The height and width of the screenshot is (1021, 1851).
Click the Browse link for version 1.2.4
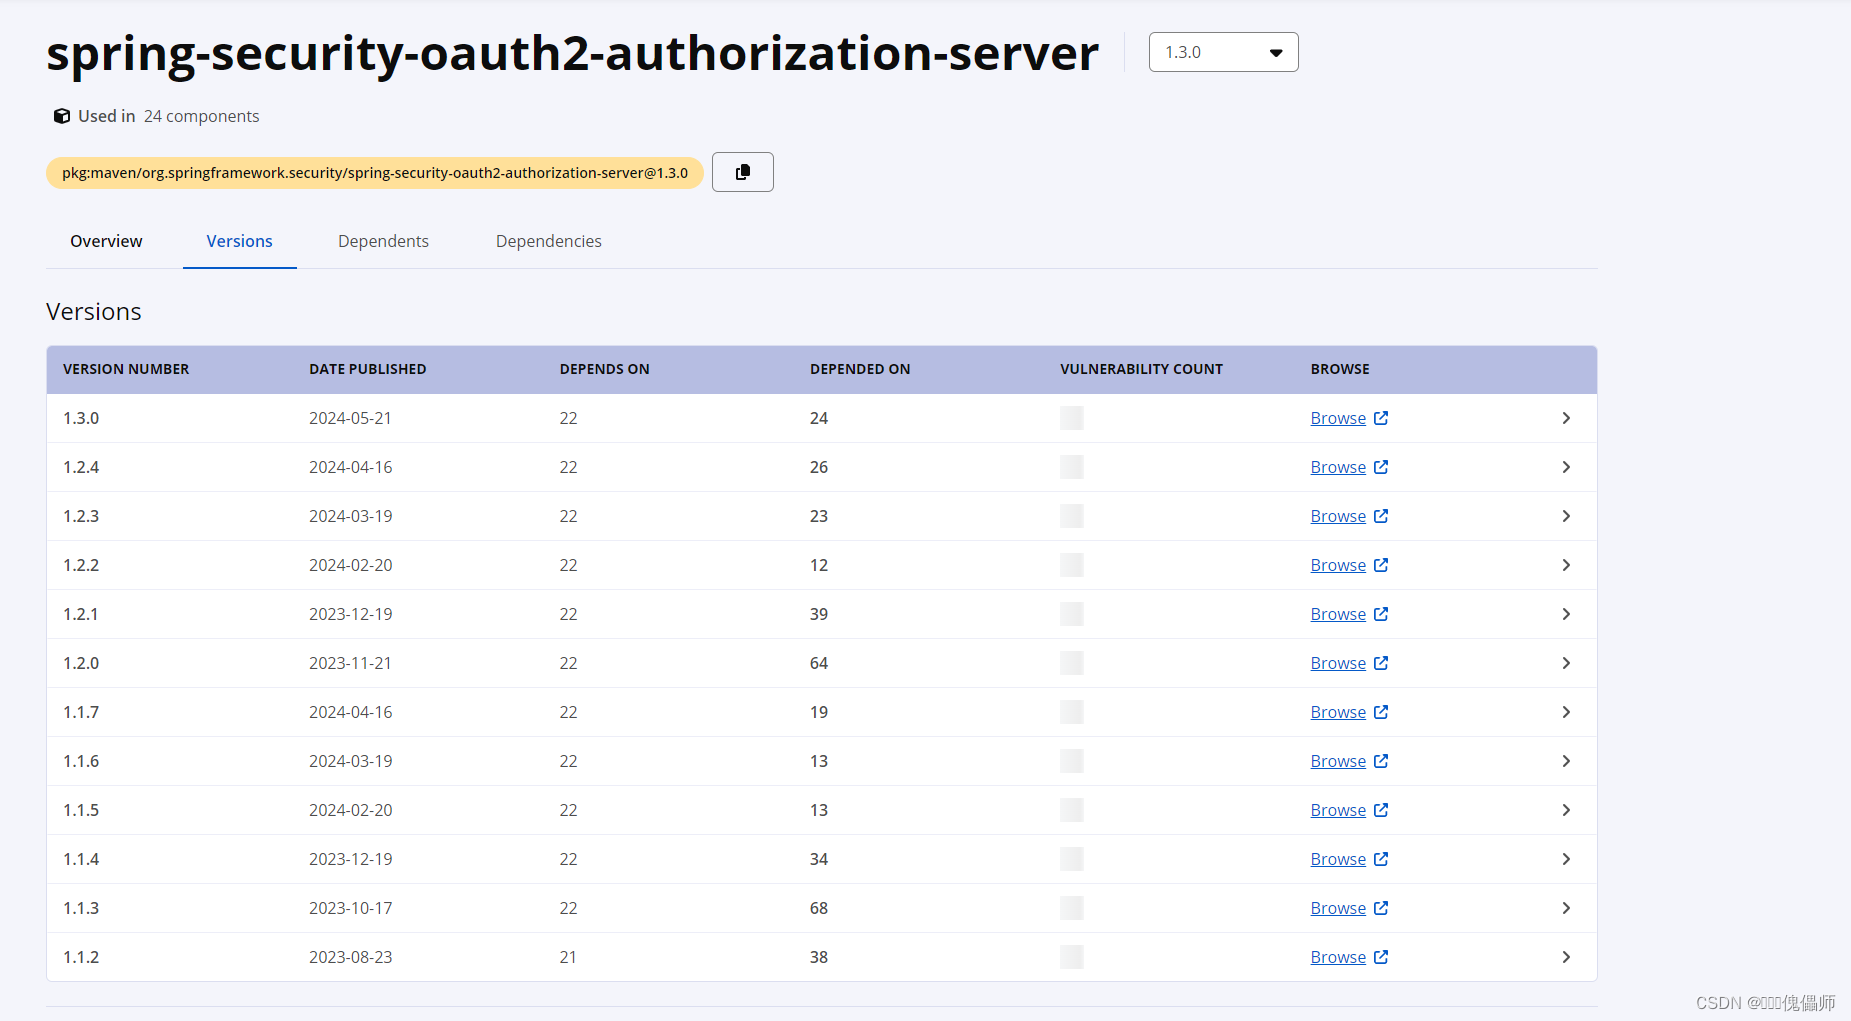coord(1338,467)
